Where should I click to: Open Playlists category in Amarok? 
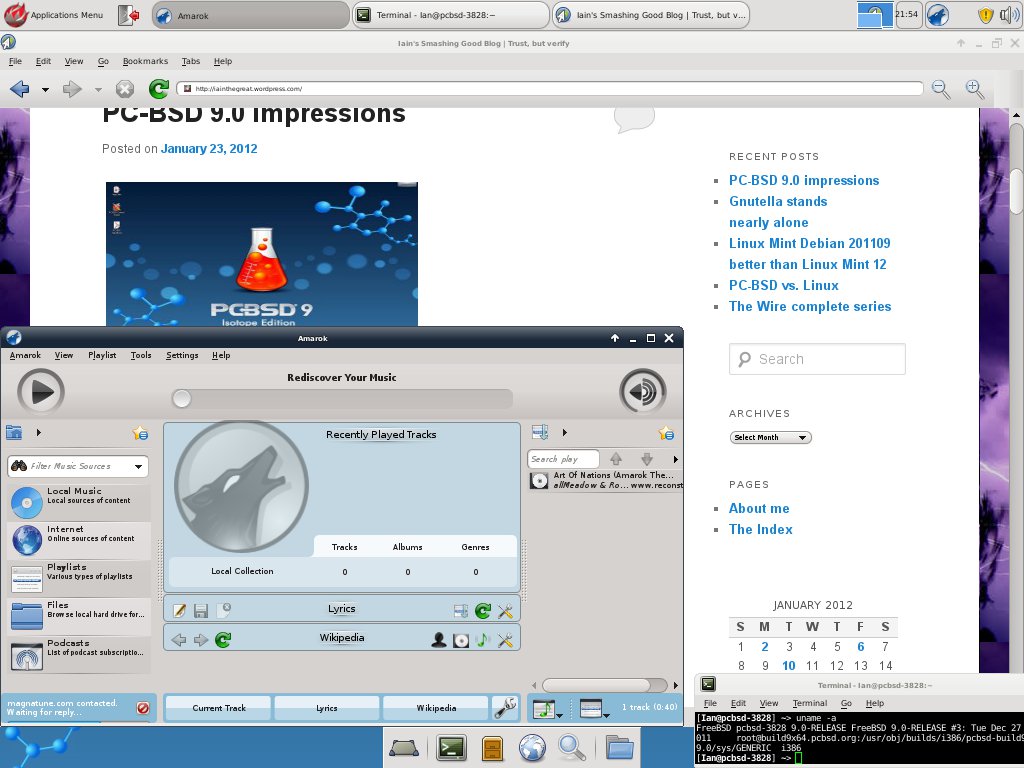coord(79,577)
